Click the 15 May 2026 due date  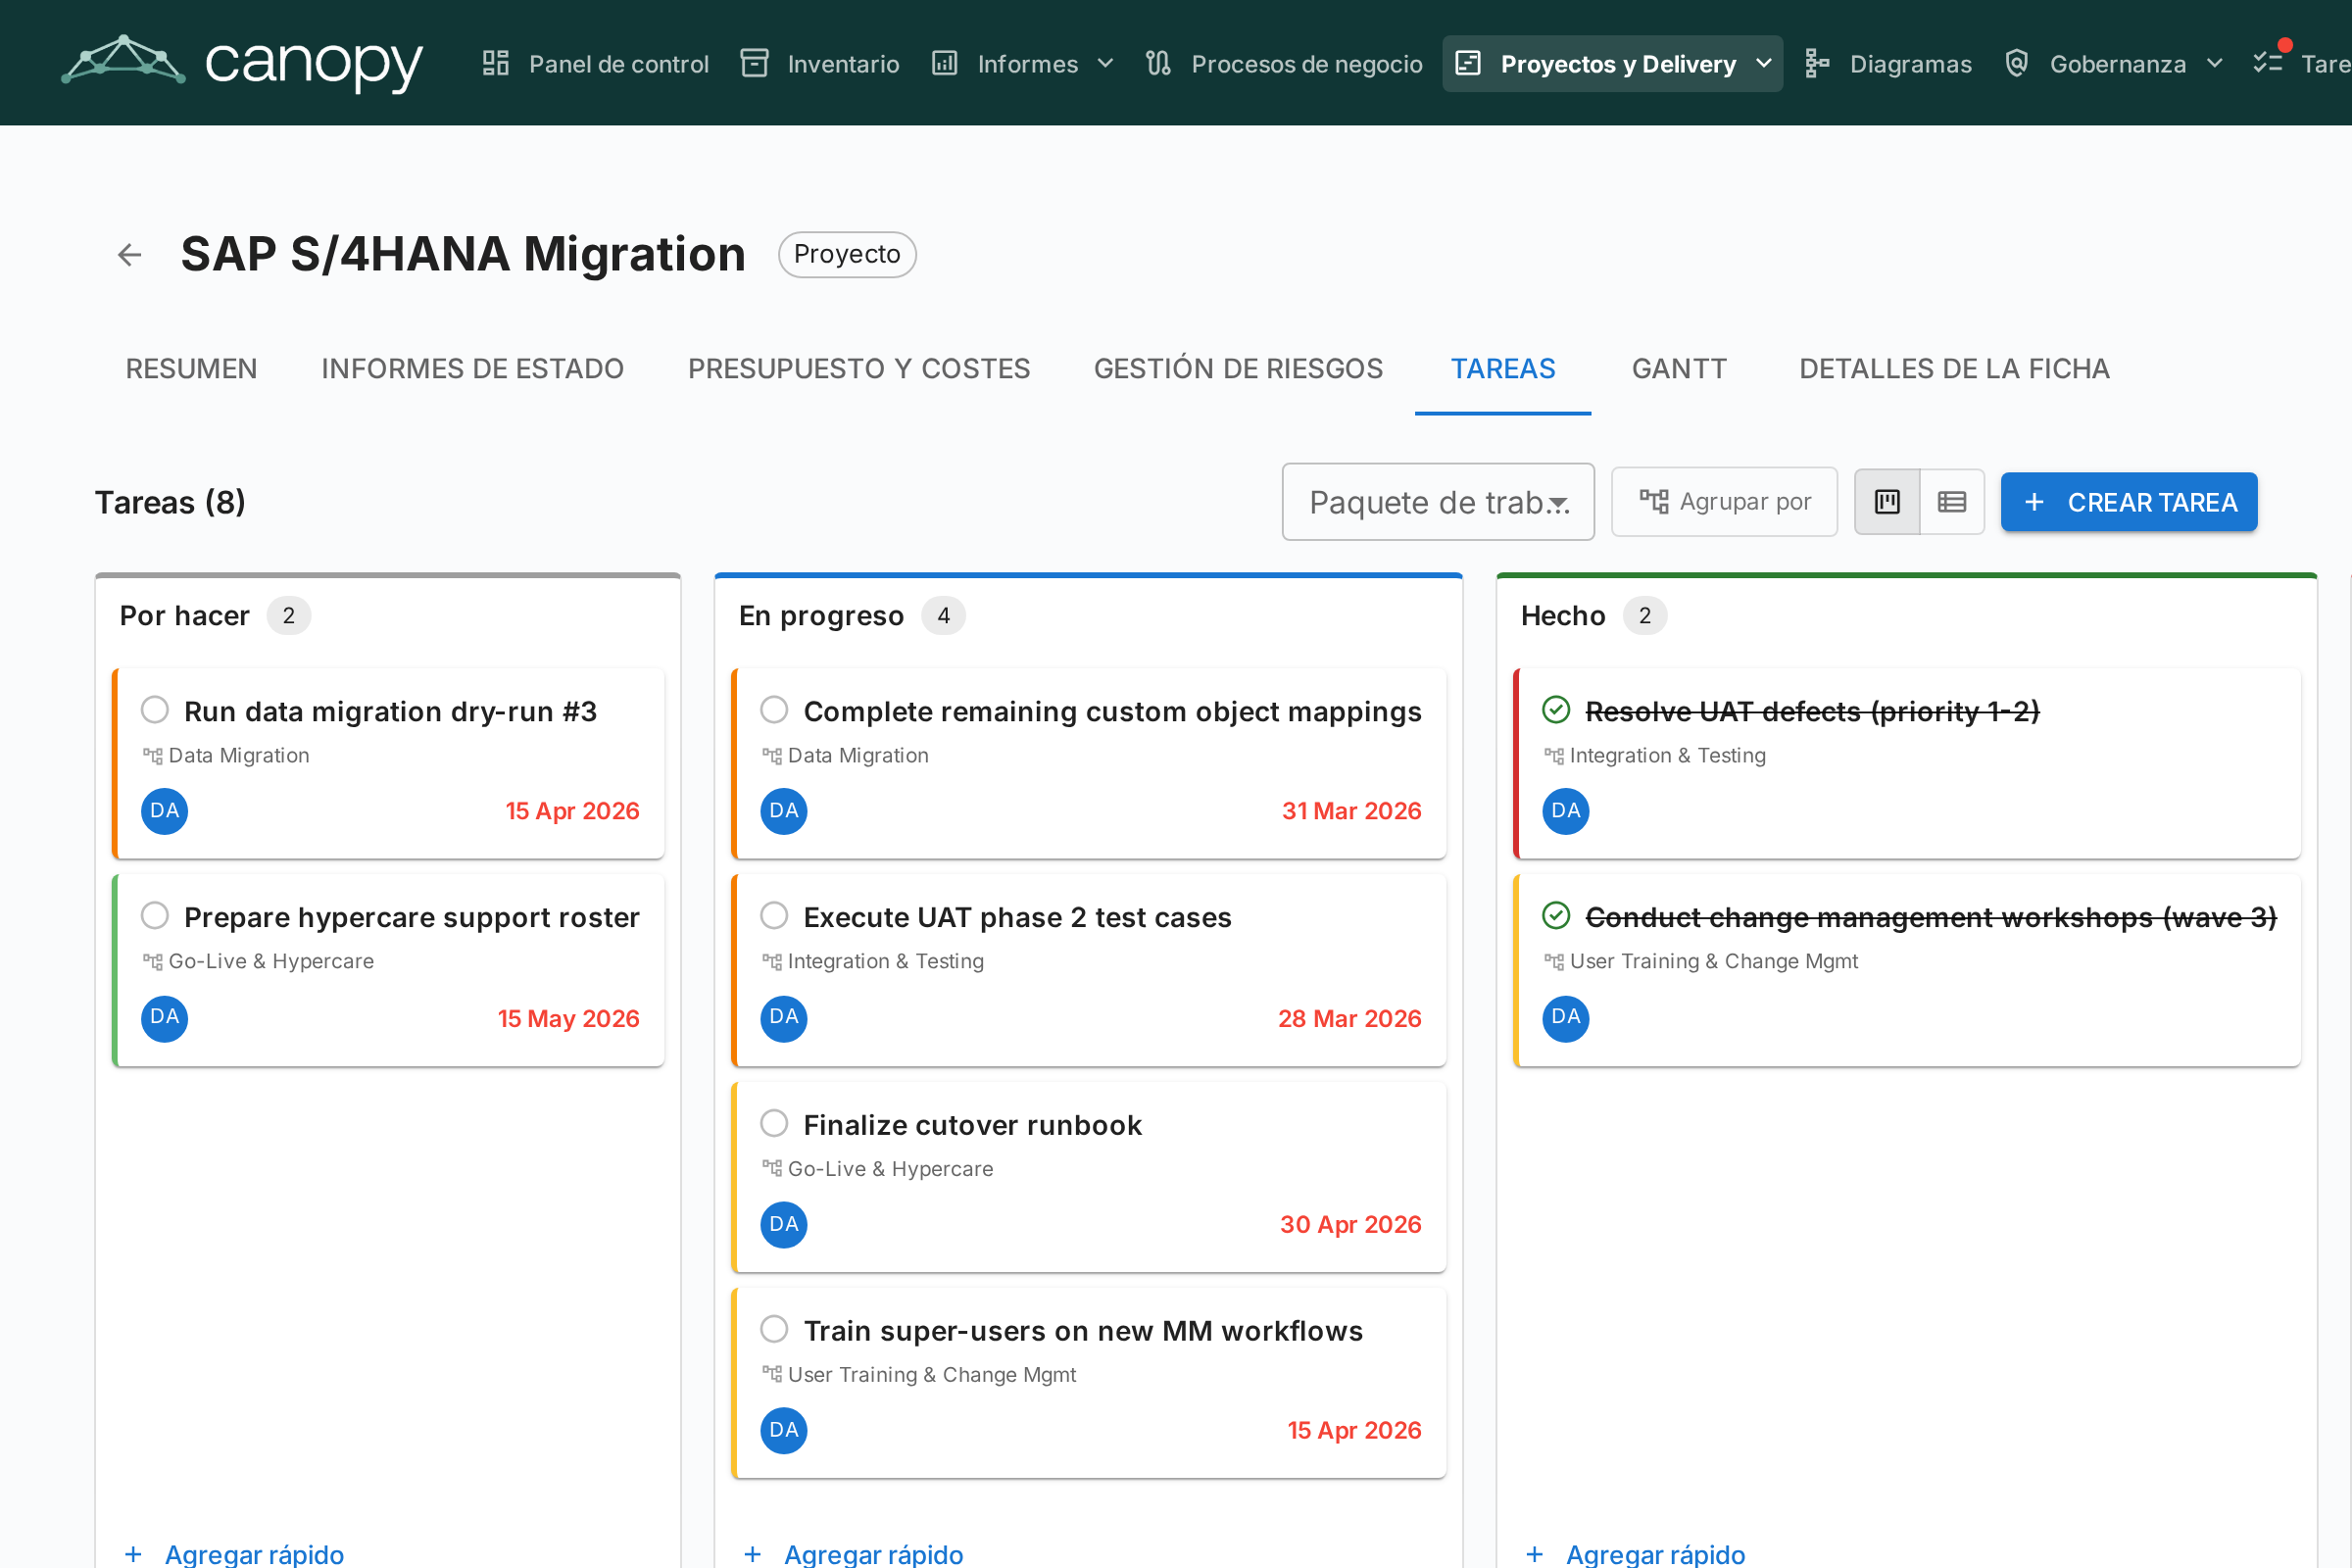coord(568,1018)
